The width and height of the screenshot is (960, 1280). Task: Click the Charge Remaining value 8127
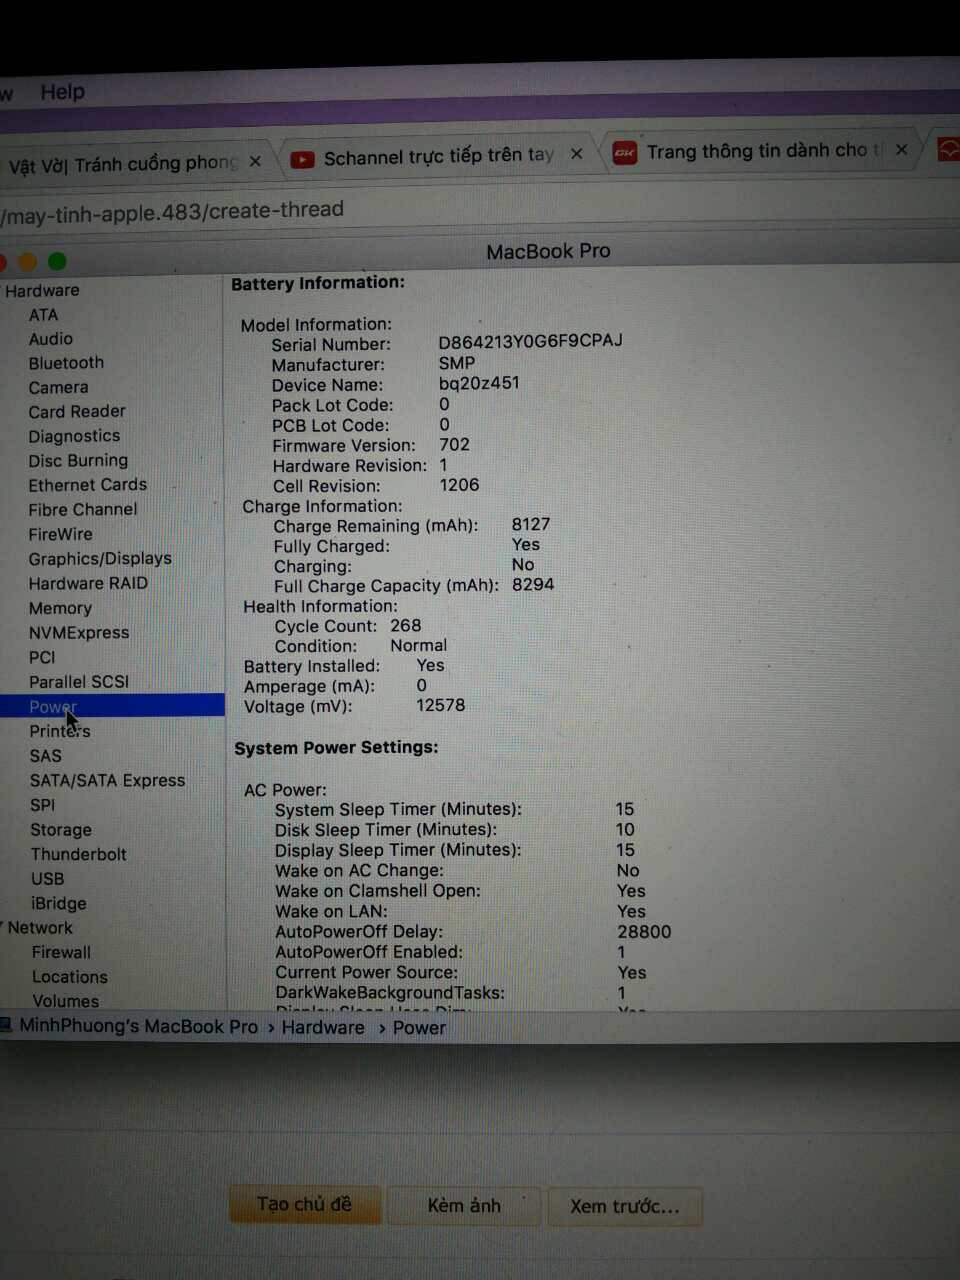point(531,524)
